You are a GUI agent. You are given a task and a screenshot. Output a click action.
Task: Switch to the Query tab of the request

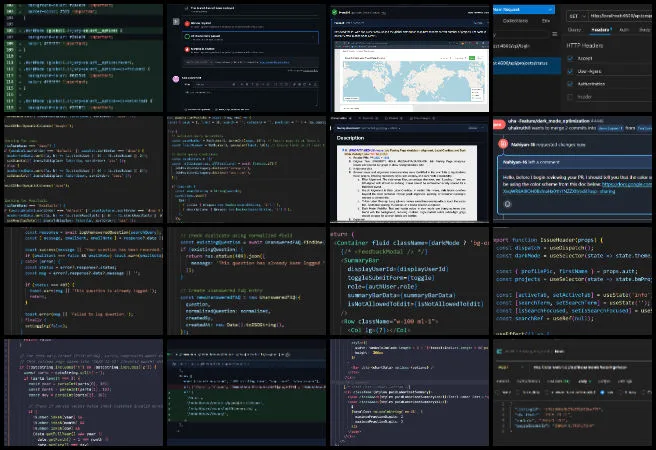tap(574, 30)
